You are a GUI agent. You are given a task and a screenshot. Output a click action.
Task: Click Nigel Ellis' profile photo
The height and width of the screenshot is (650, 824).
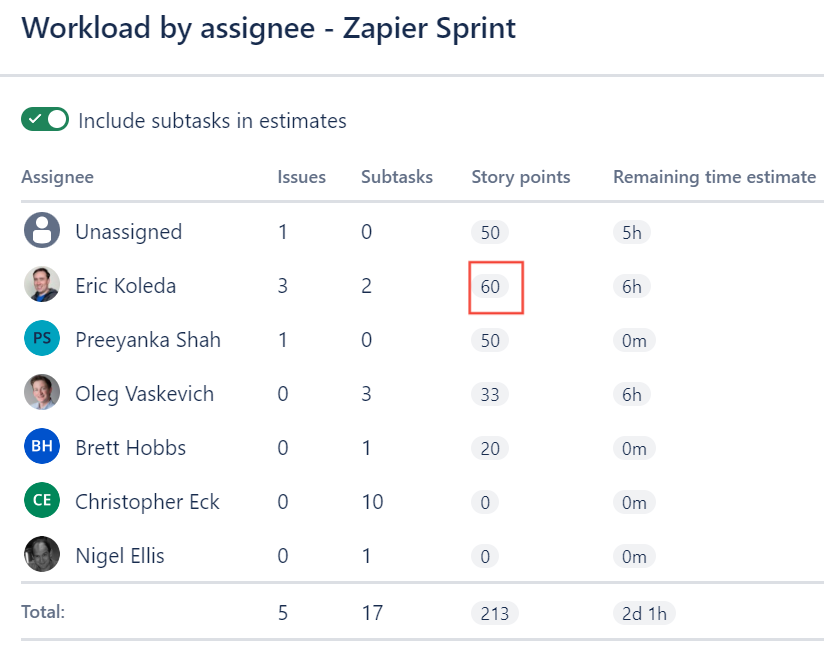coord(42,555)
